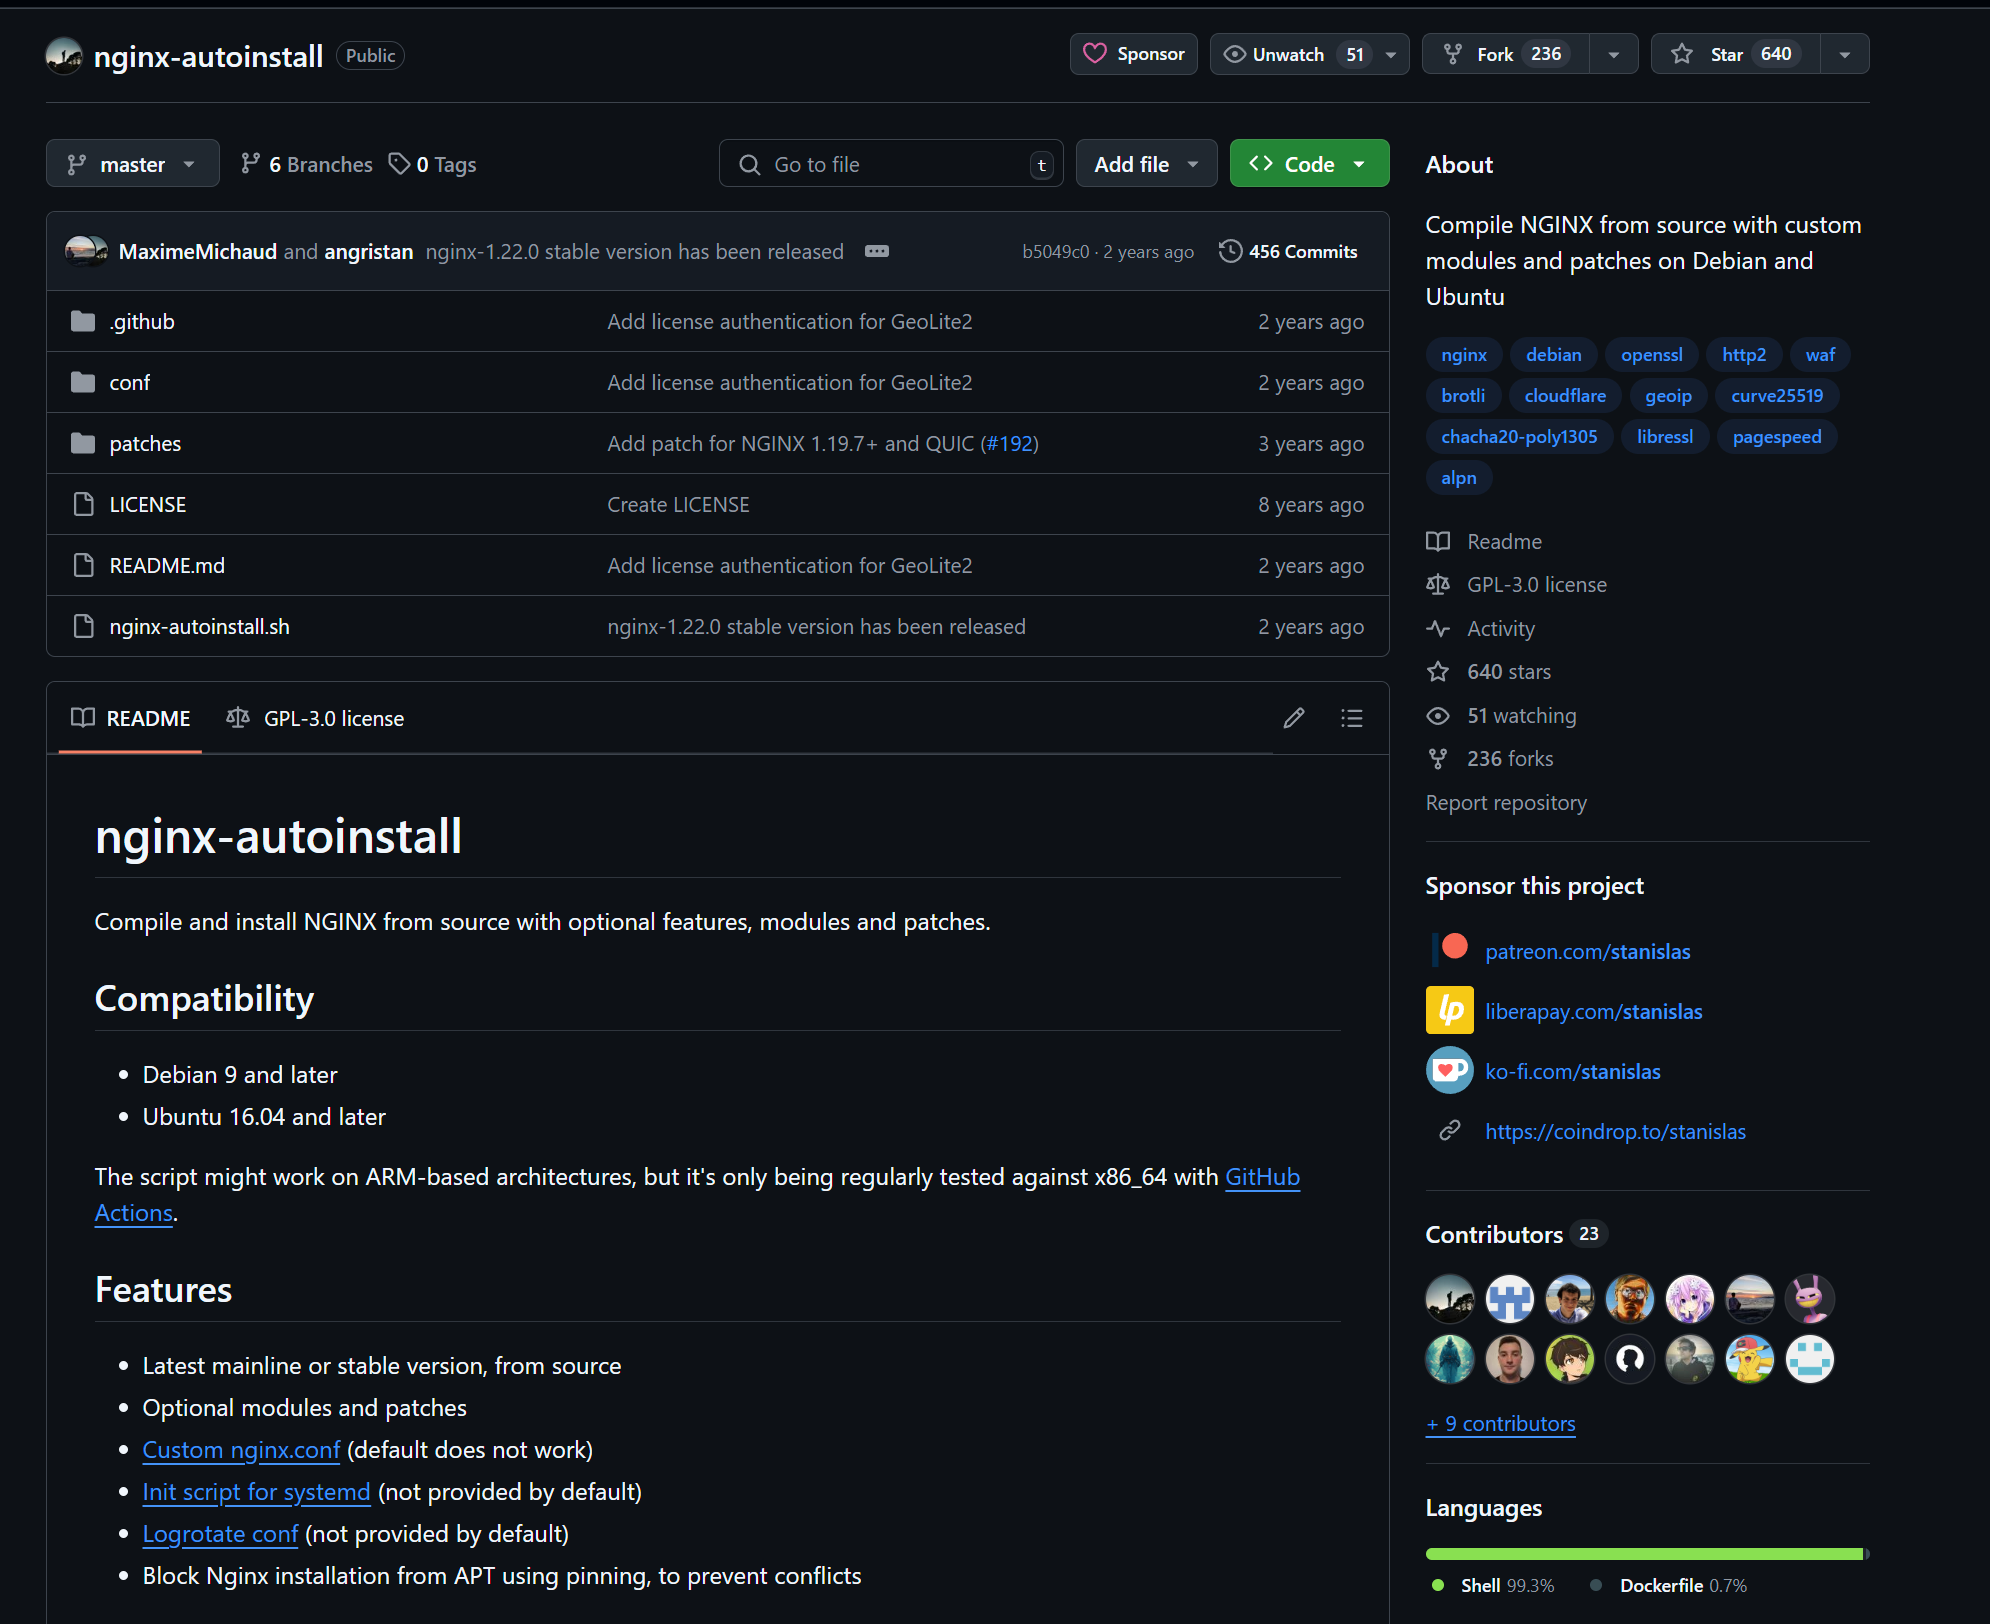Expand commit message ellipsis icon
Viewport: 1990px width, 1624px height.
coord(876,251)
